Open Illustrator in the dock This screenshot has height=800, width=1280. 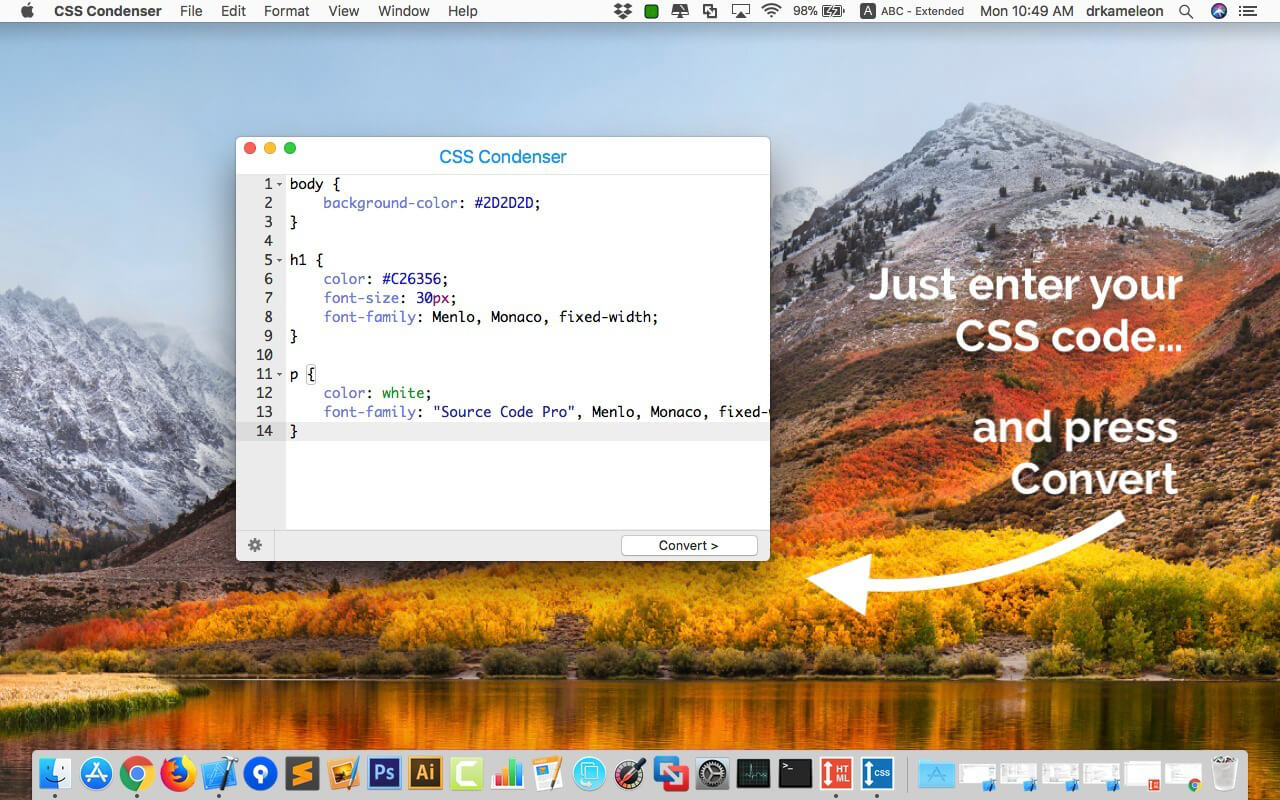[x=426, y=773]
